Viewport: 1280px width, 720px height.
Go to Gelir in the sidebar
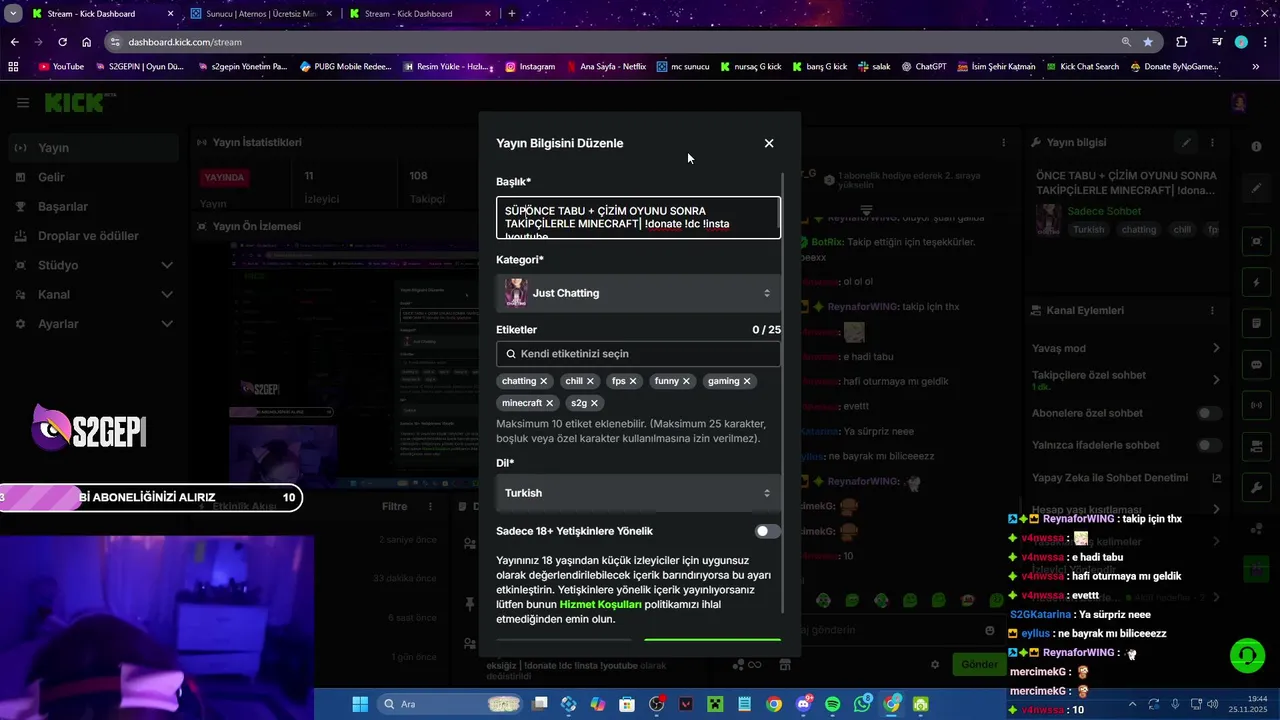pyautogui.click(x=92, y=177)
